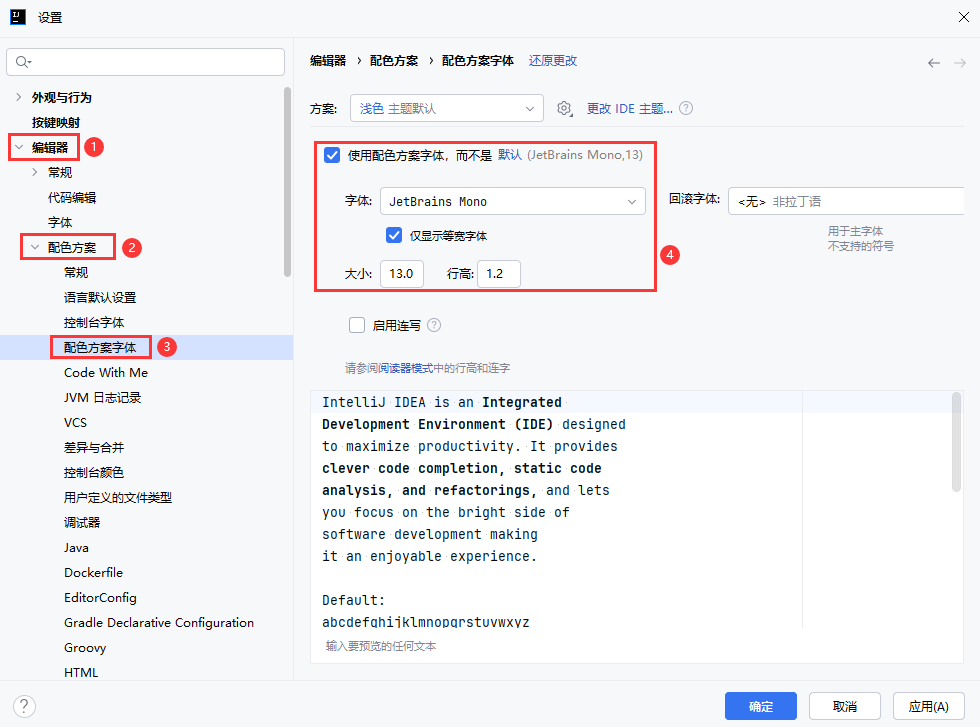
Task: Click 编辑器 in the breadcrumb
Action: click(x=328, y=61)
